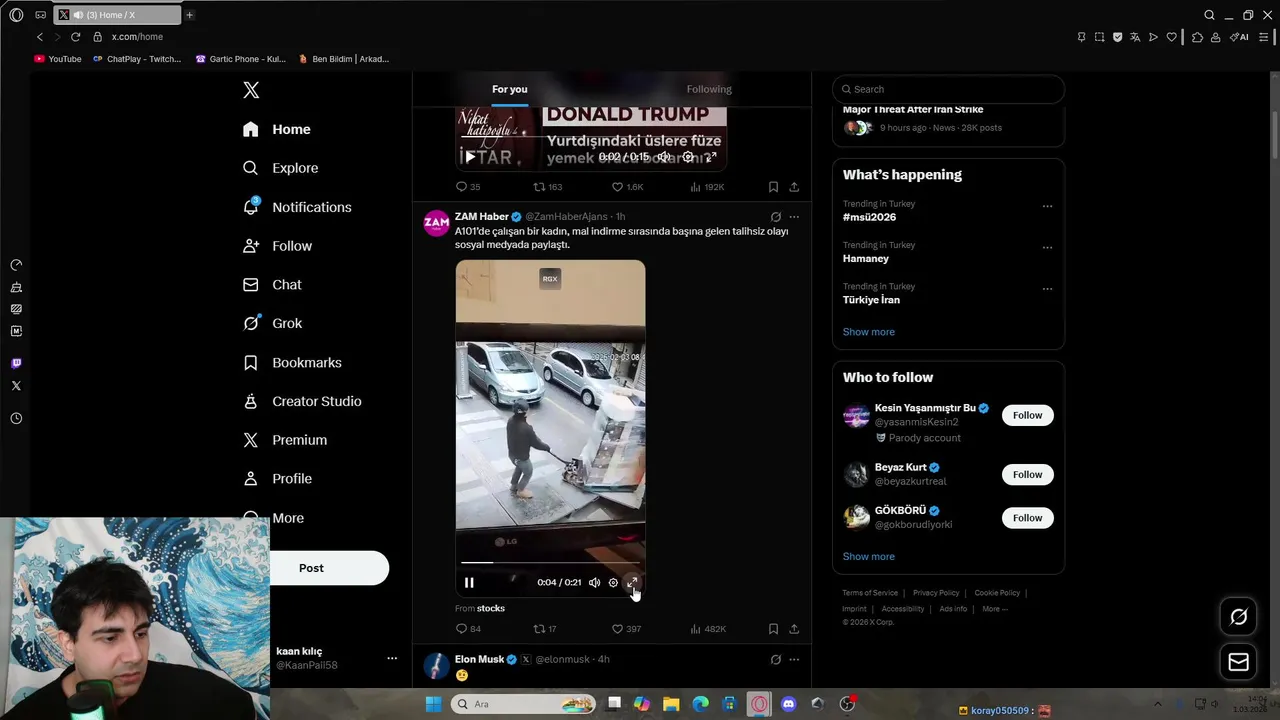Repost the ZAM Haber post

(545, 629)
